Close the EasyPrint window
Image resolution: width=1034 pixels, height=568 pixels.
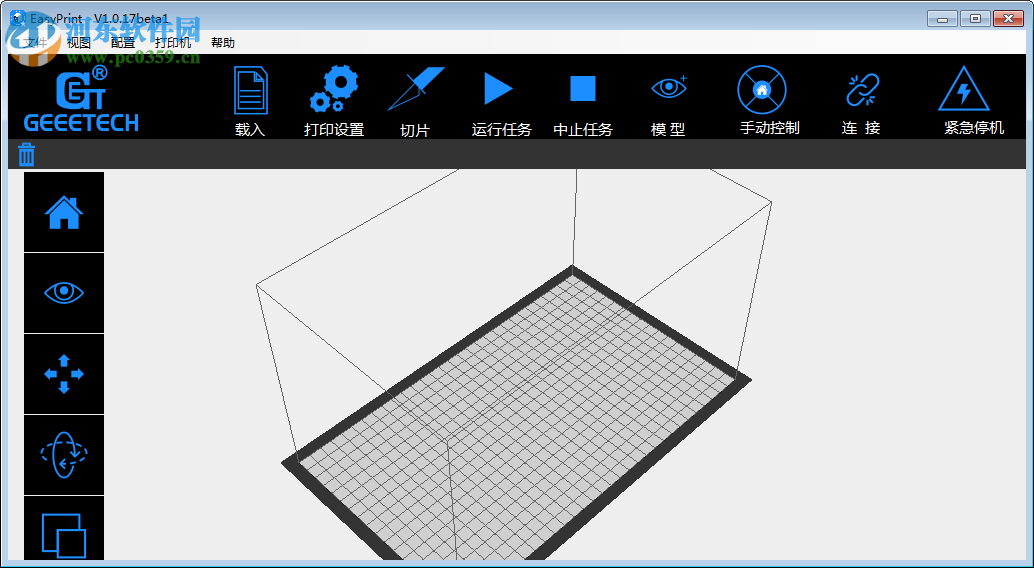coord(1008,19)
